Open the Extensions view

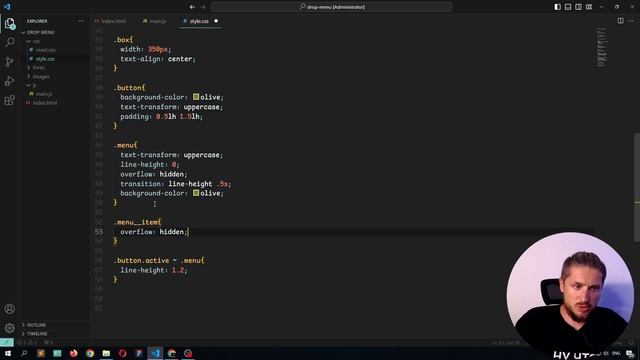(x=10, y=100)
